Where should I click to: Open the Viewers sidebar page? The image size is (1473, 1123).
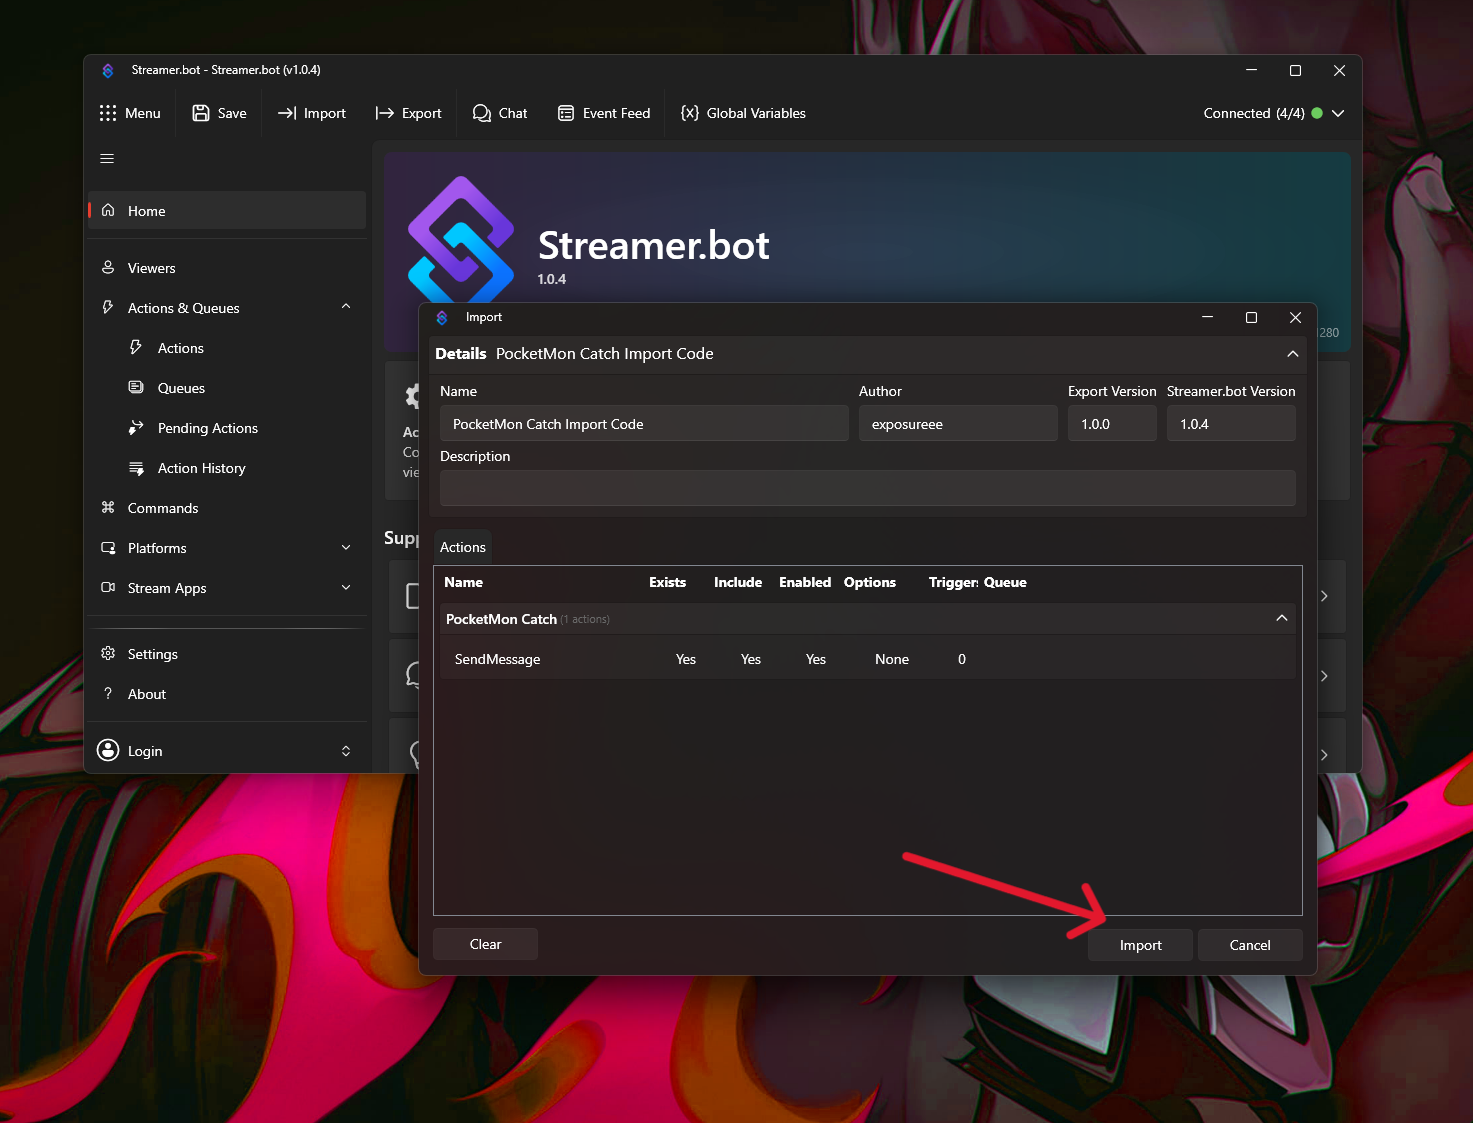click(151, 268)
